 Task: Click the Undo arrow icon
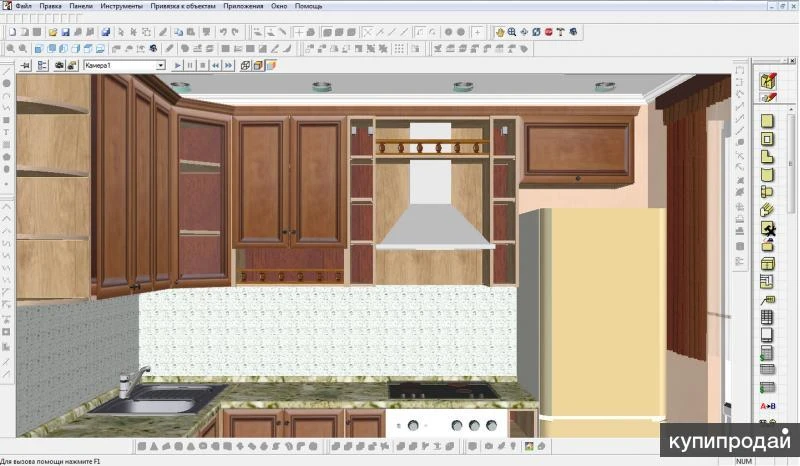pos(222,32)
